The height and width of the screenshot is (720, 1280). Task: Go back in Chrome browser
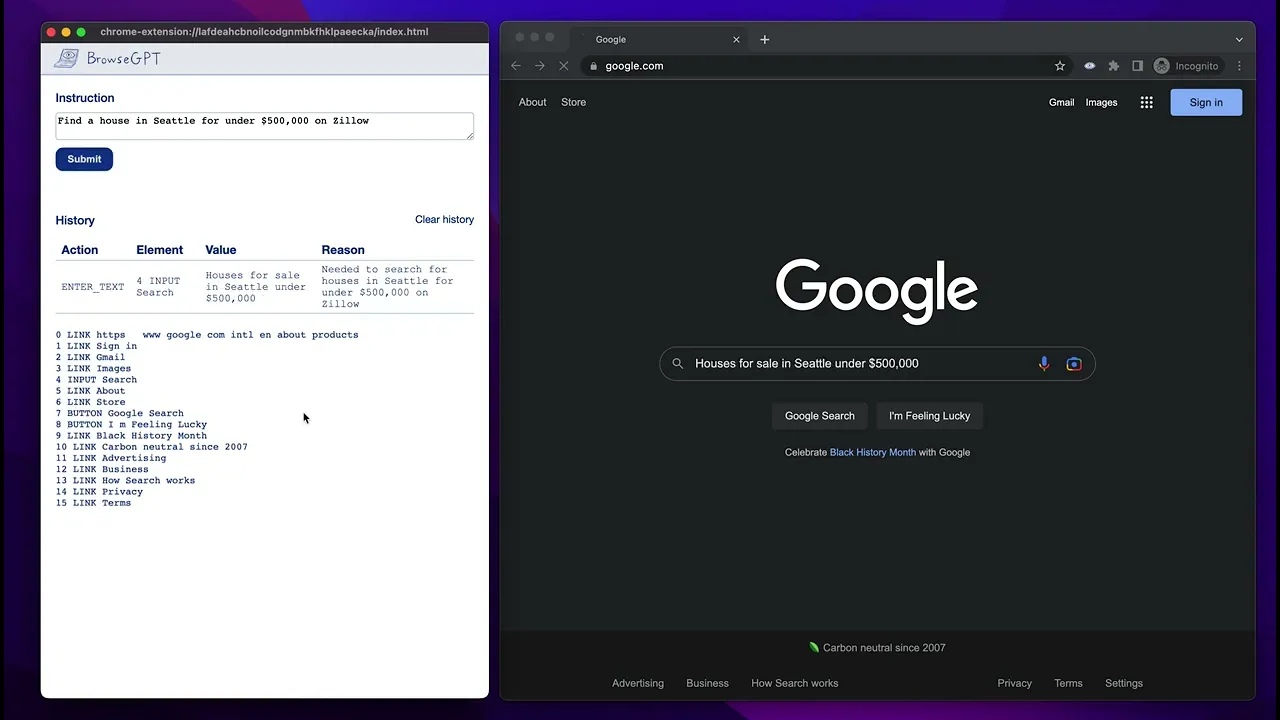[516, 66]
